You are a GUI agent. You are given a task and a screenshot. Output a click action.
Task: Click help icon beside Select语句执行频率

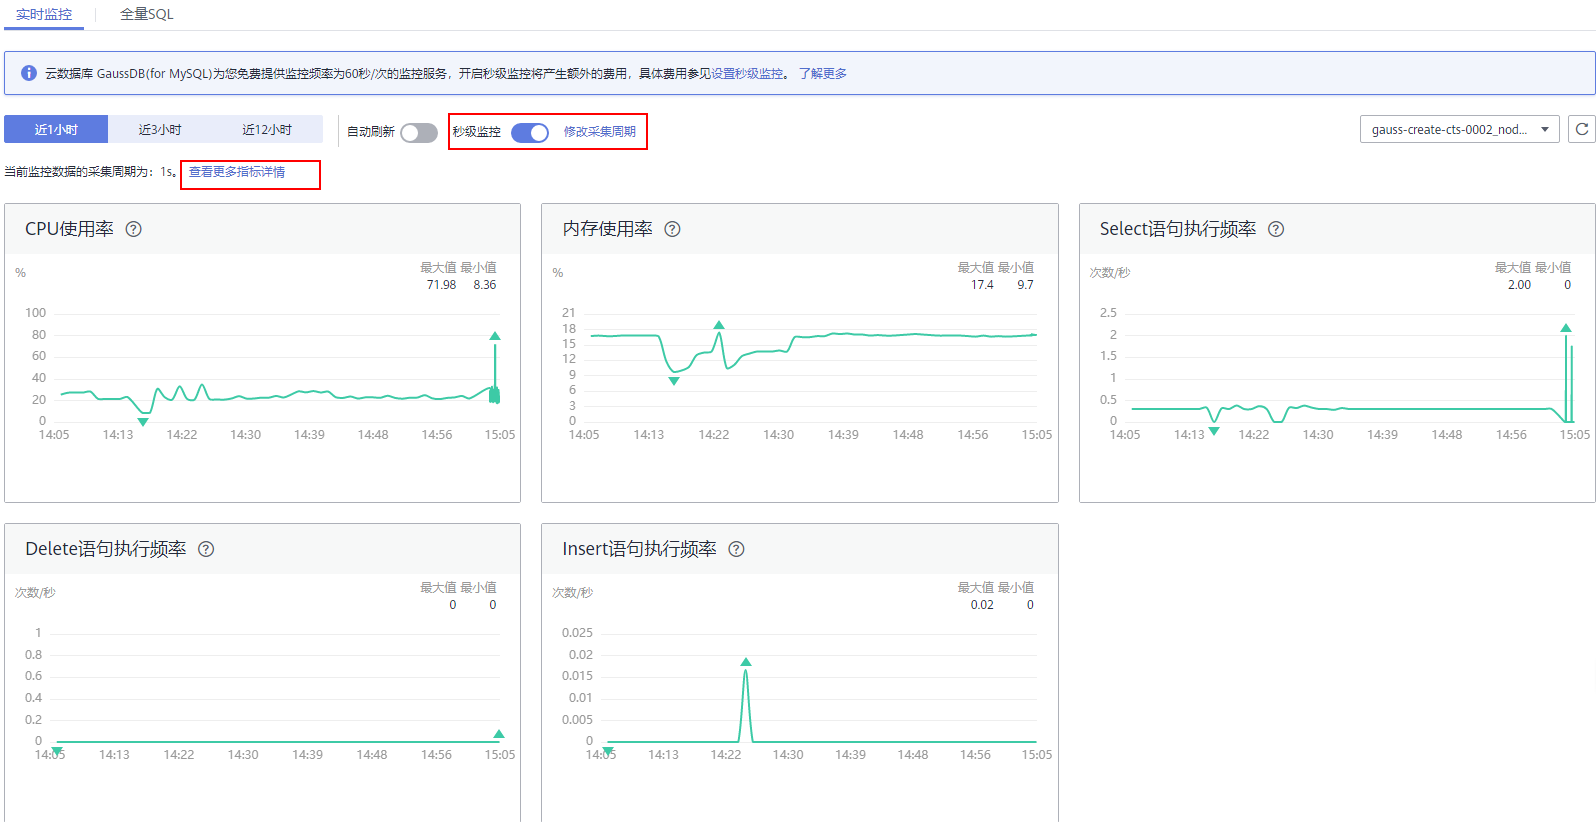coord(1276,229)
